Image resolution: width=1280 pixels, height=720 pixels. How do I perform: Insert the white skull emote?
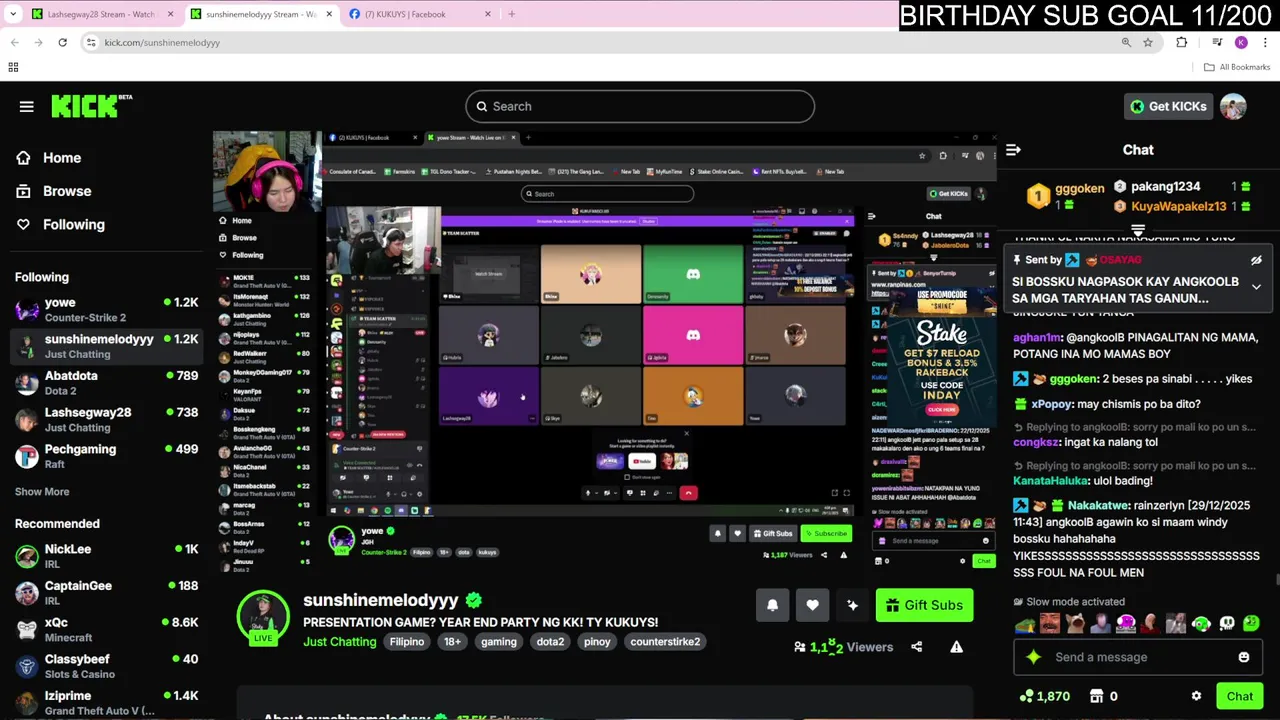pyautogui.click(x=1226, y=623)
